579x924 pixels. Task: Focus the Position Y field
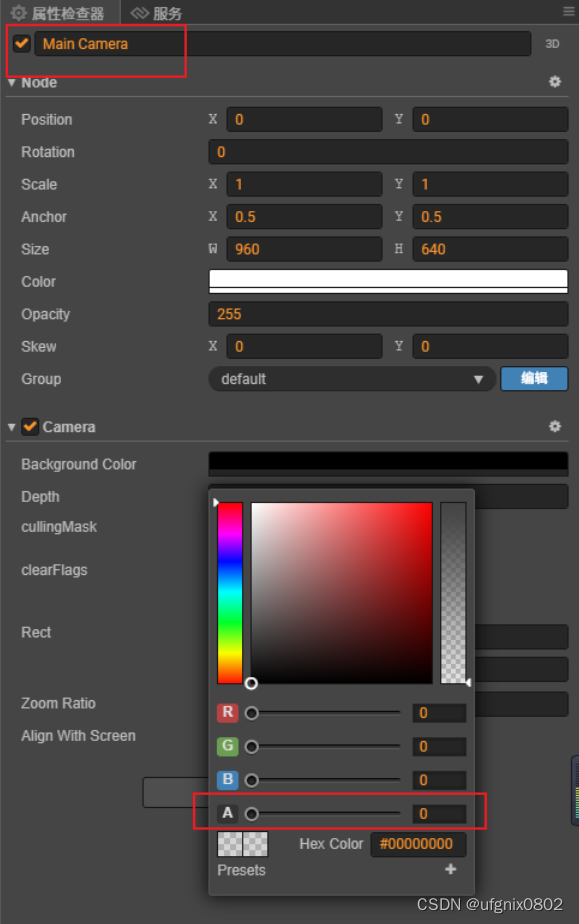click(490, 120)
